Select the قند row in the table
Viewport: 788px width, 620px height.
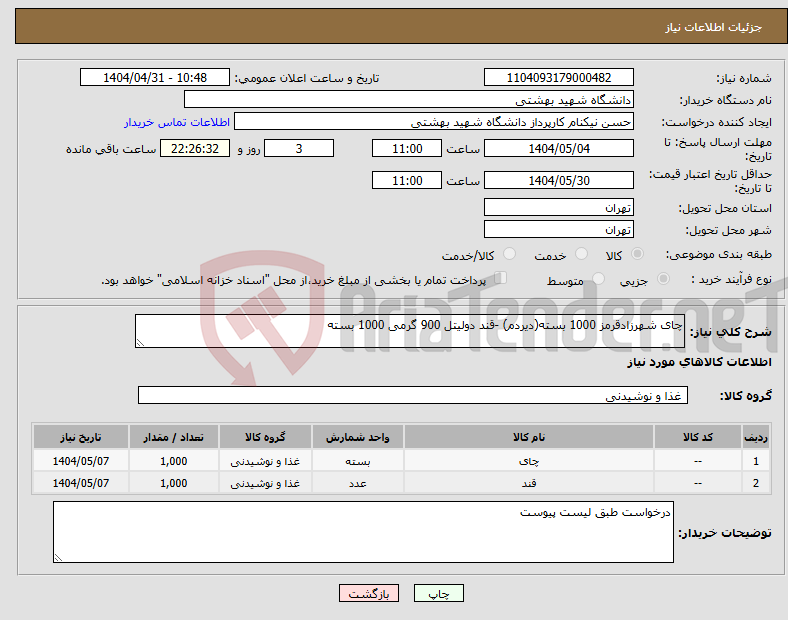(x=528, y=483)
